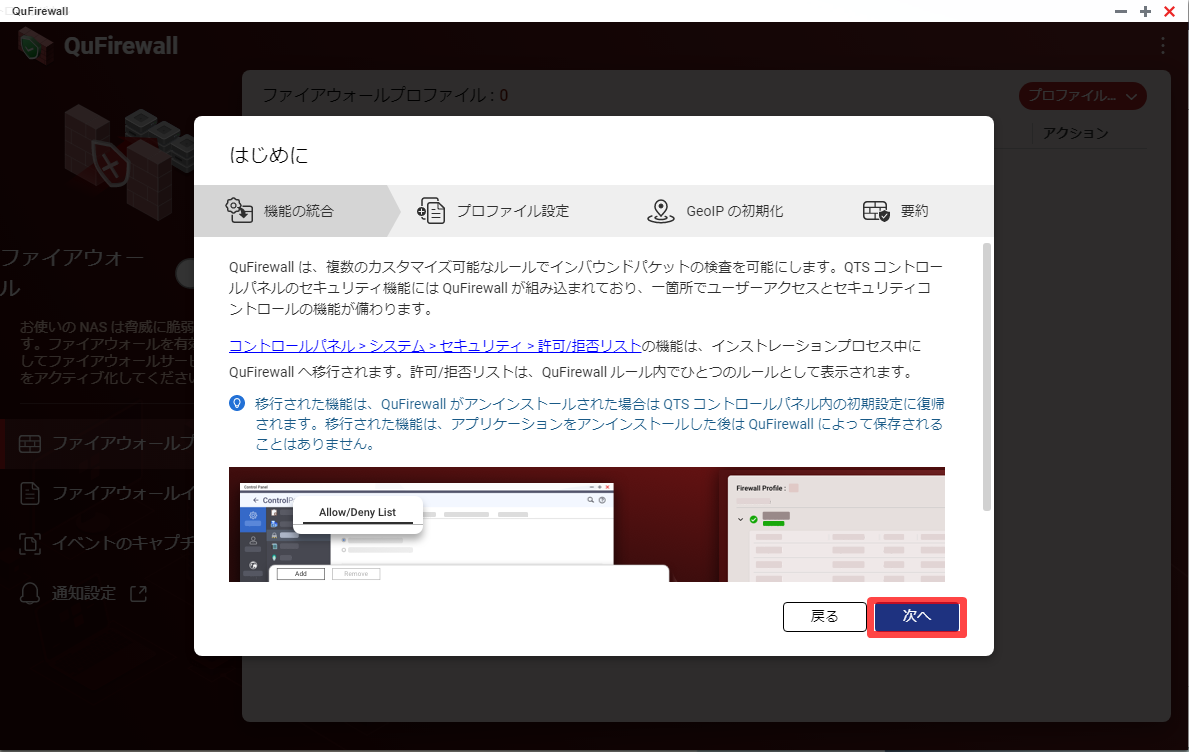1189x752 pixels.
Task: Select the GeoIP の初期化 wizard step
Action: coord(714,211)
